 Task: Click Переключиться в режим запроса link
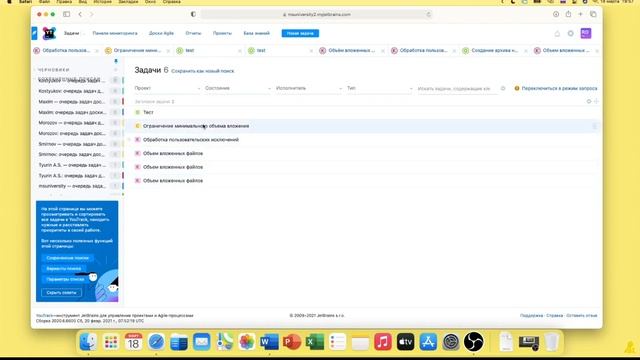[x=559, y=88]
